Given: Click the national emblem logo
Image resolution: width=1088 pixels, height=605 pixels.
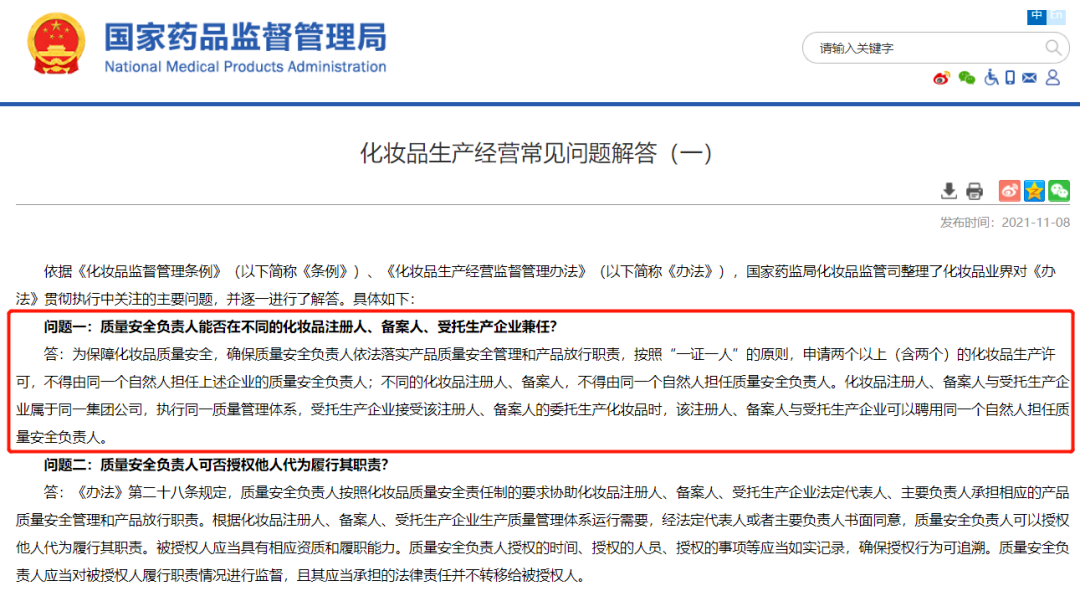Looking at the screenshot, I should (x=57, y=45).
